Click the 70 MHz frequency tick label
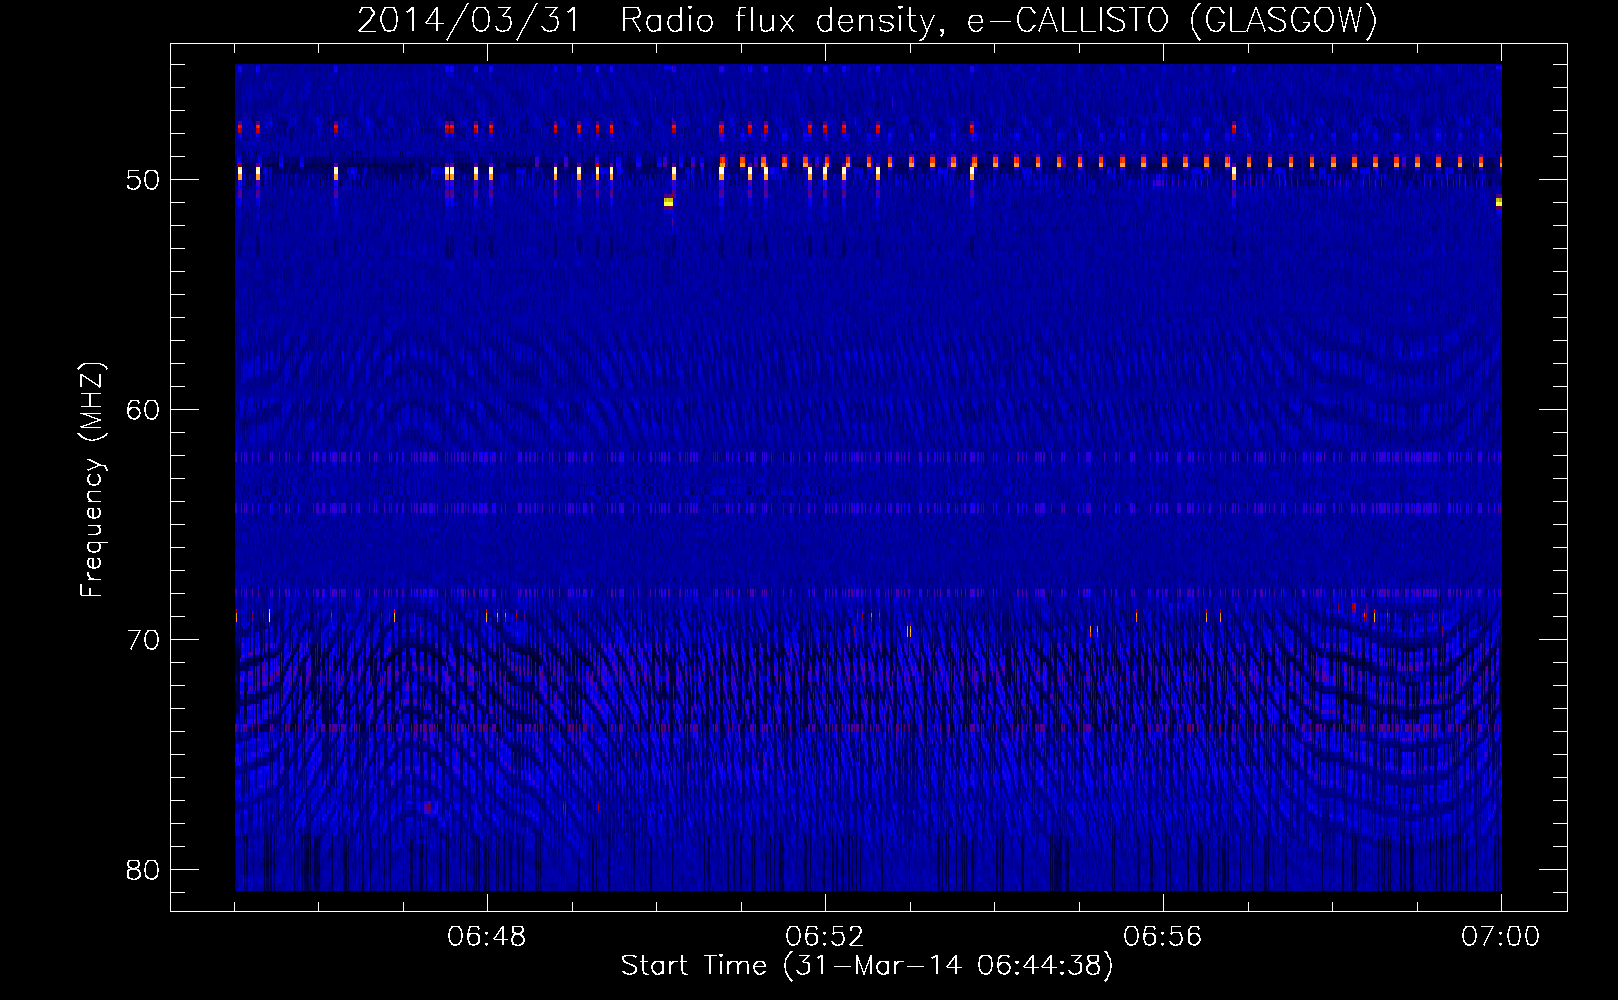 [x=144, y=640]
